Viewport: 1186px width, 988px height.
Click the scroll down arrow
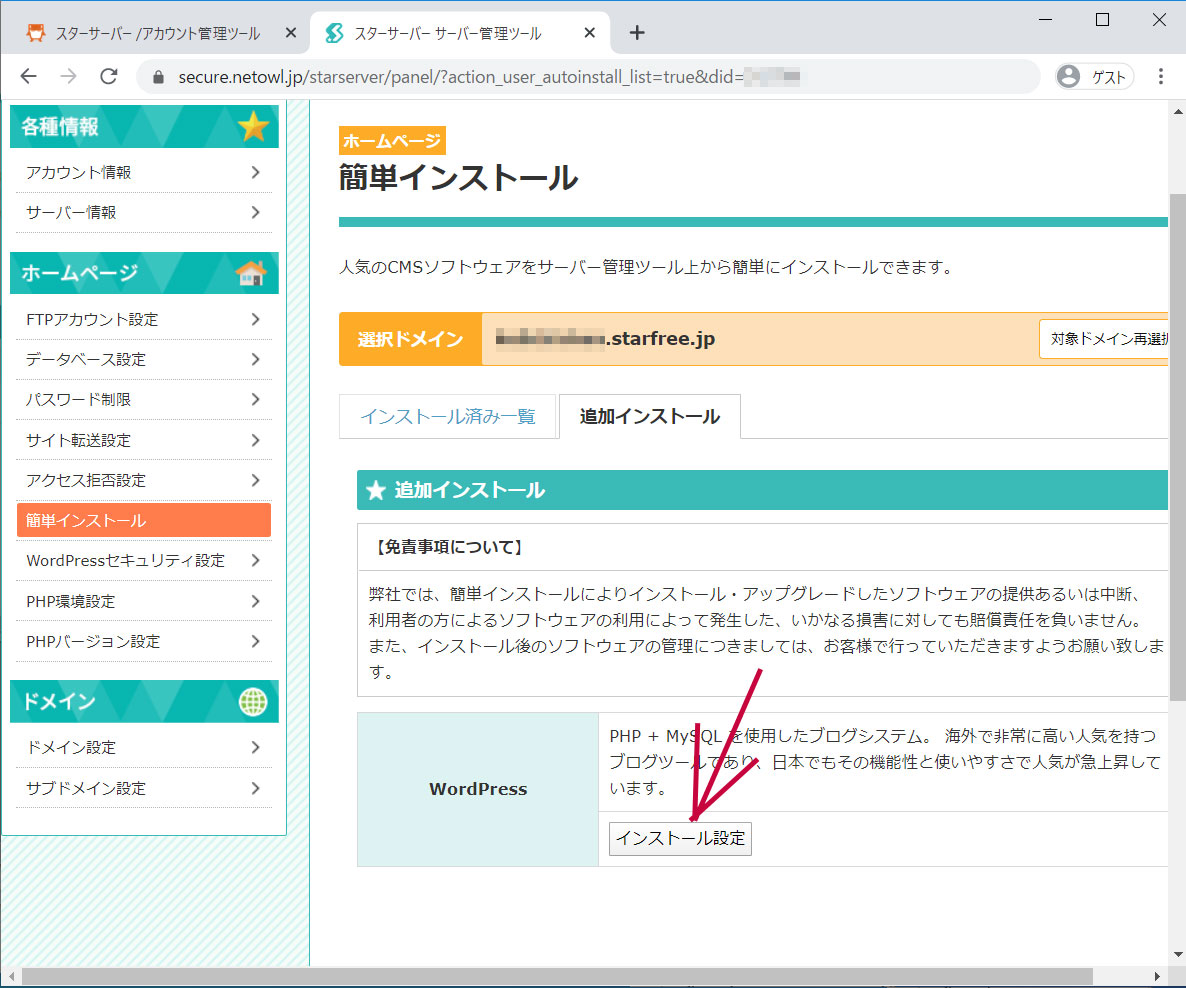coord(1178,955)
